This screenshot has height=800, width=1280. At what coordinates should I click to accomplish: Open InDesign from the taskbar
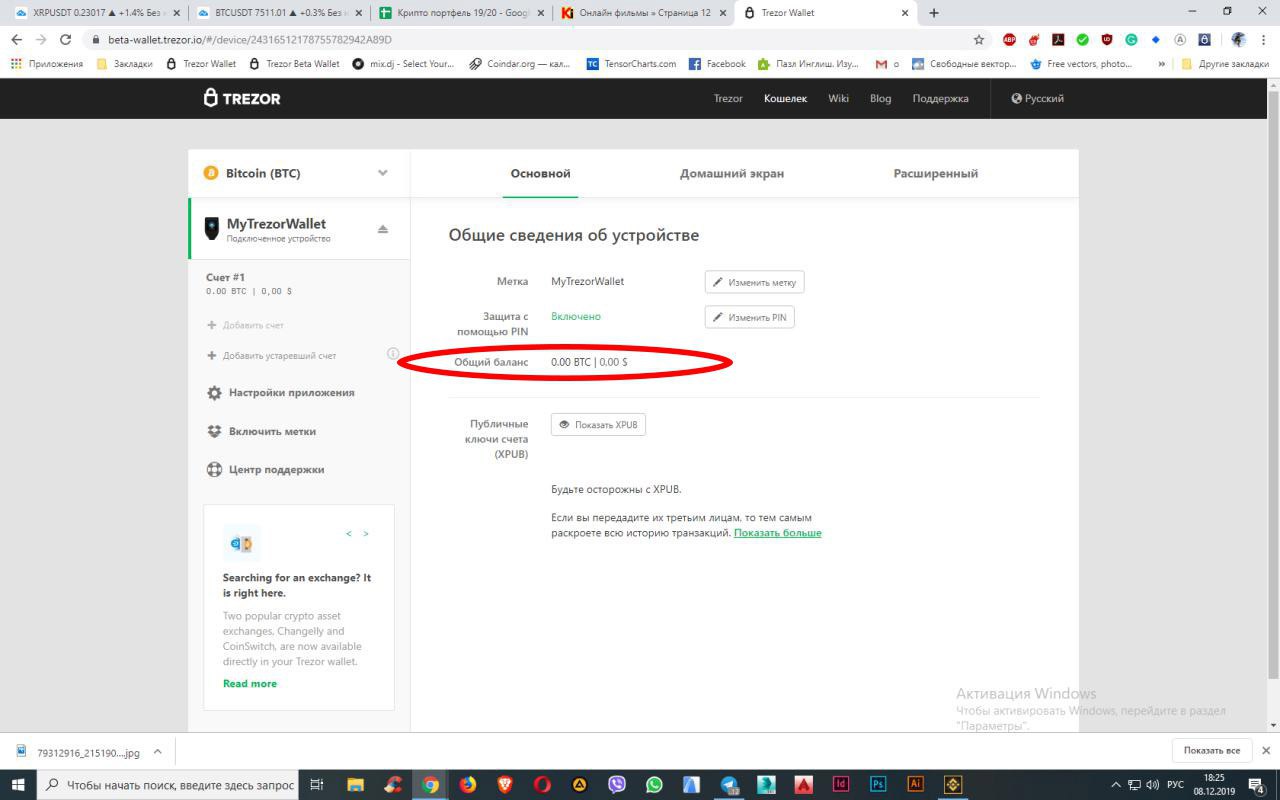click(841, 785)
